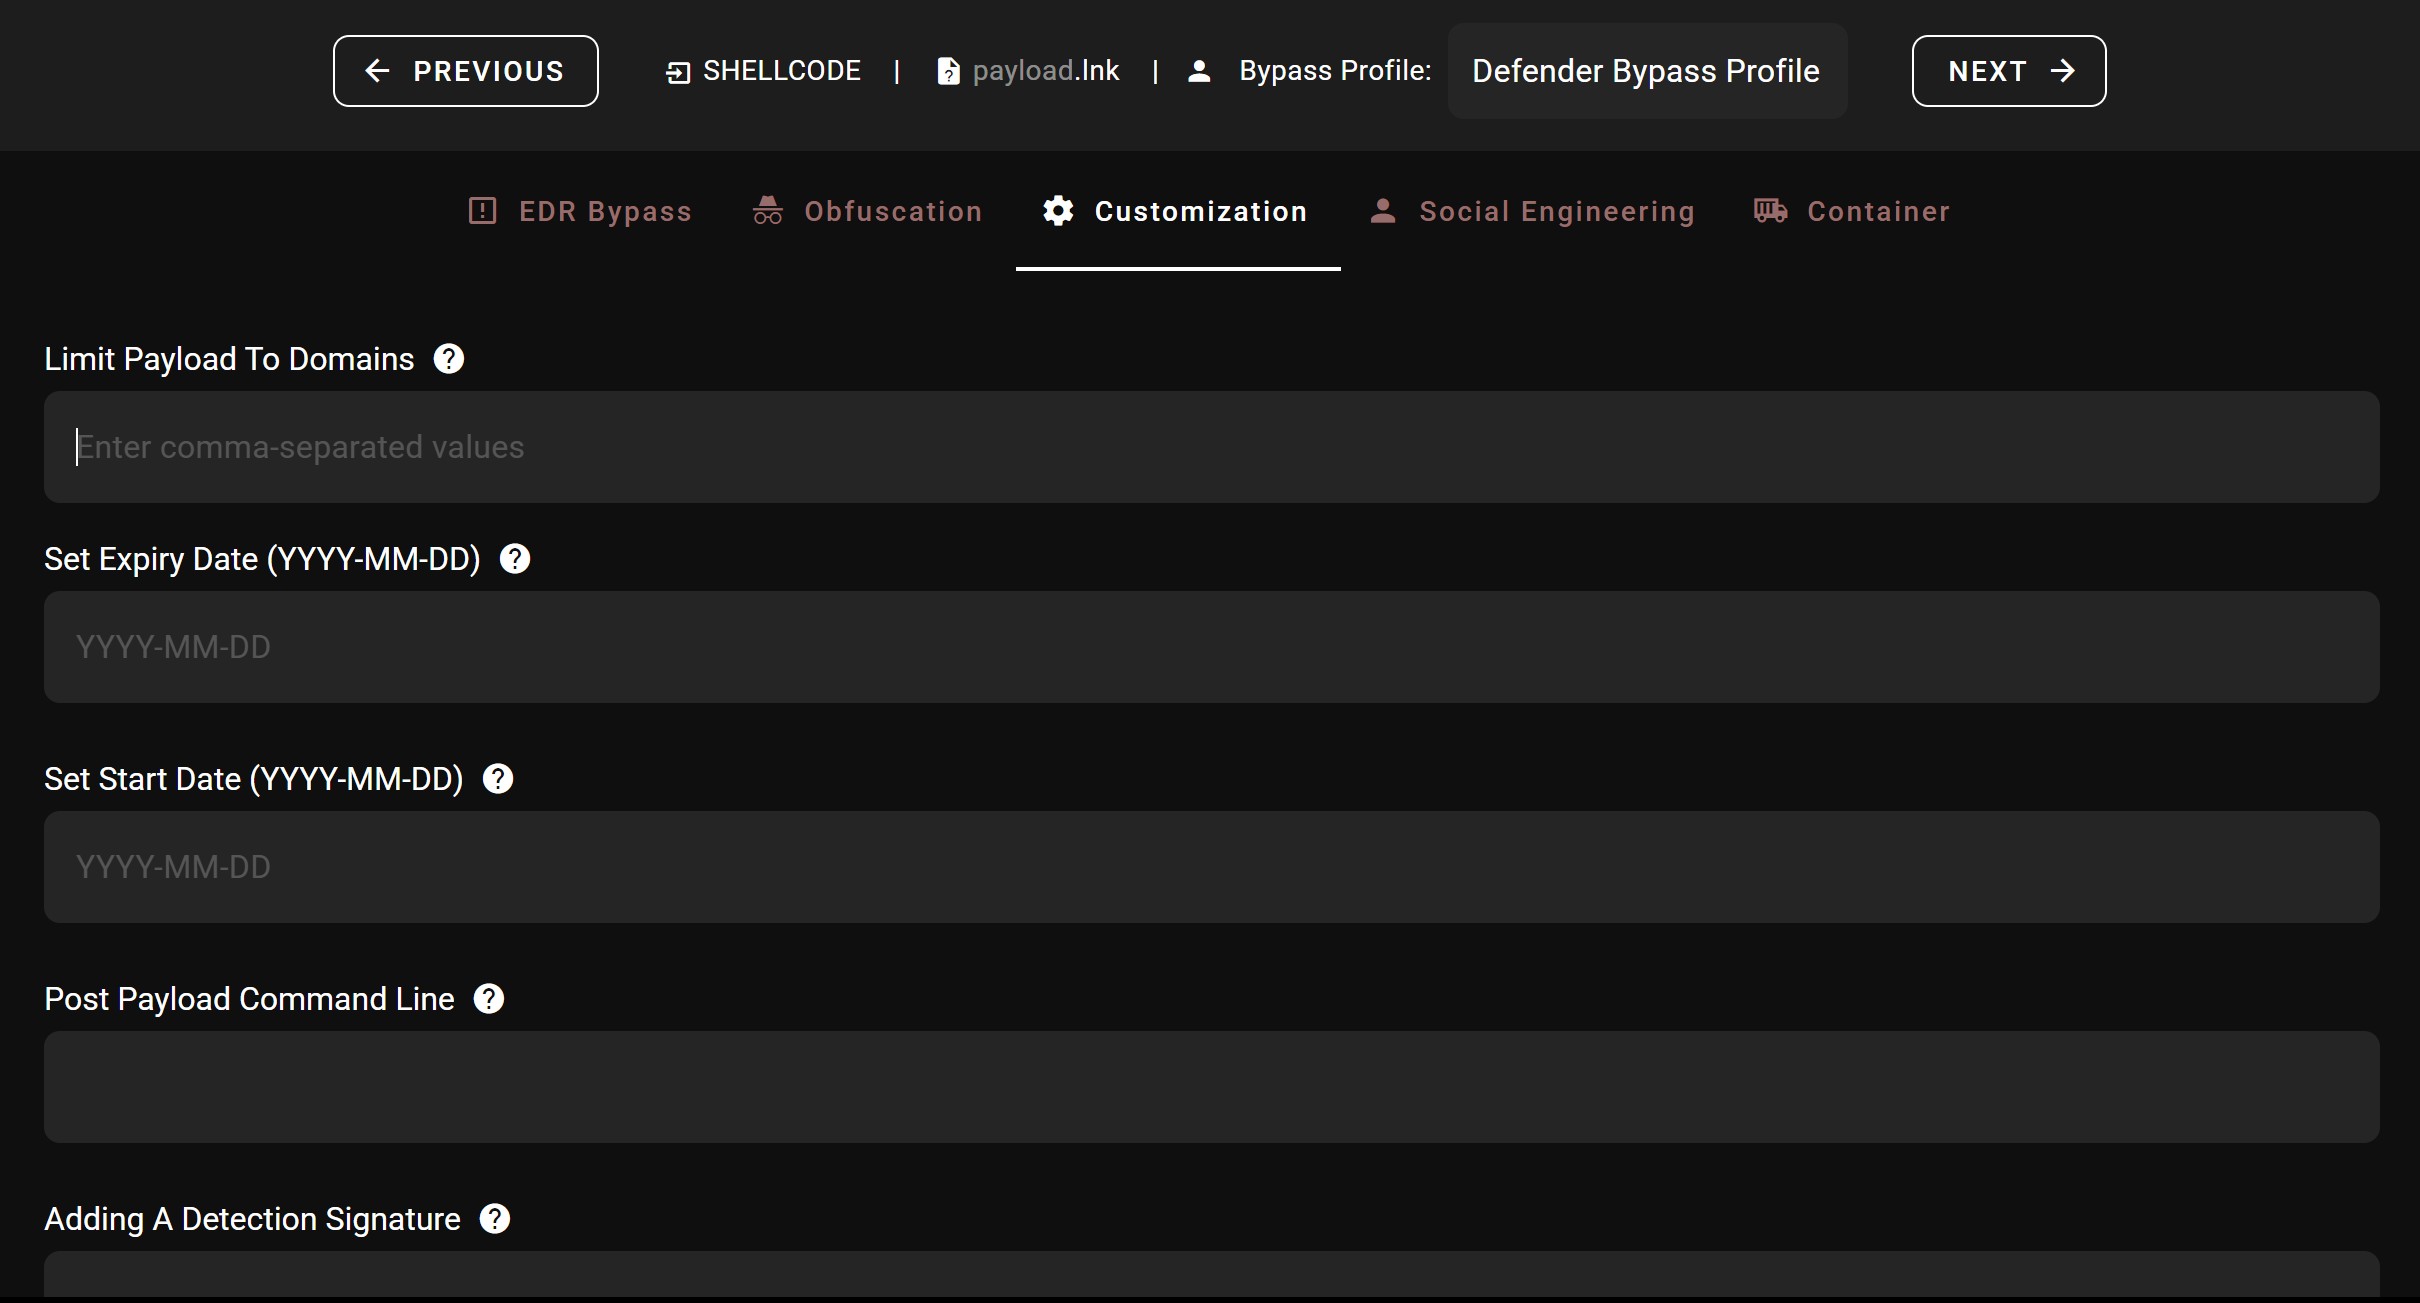Viewport: 2420px width, 1303px height.
Task: Click the payload.lnk file icon
Action: [x=948, y=72]
